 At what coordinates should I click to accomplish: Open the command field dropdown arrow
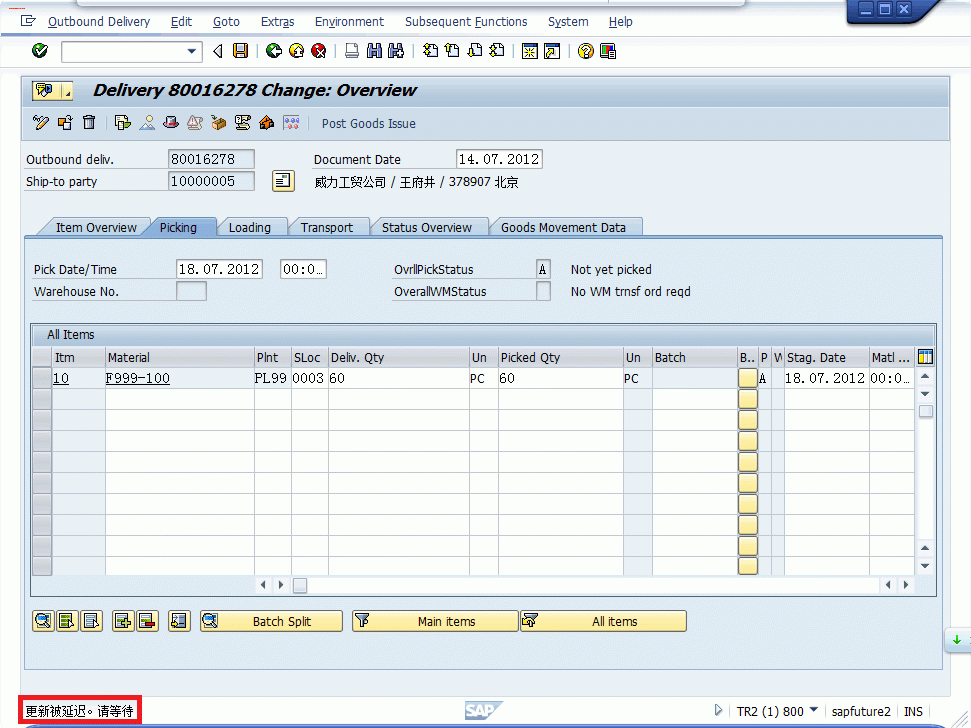click(x=192, y=51)
